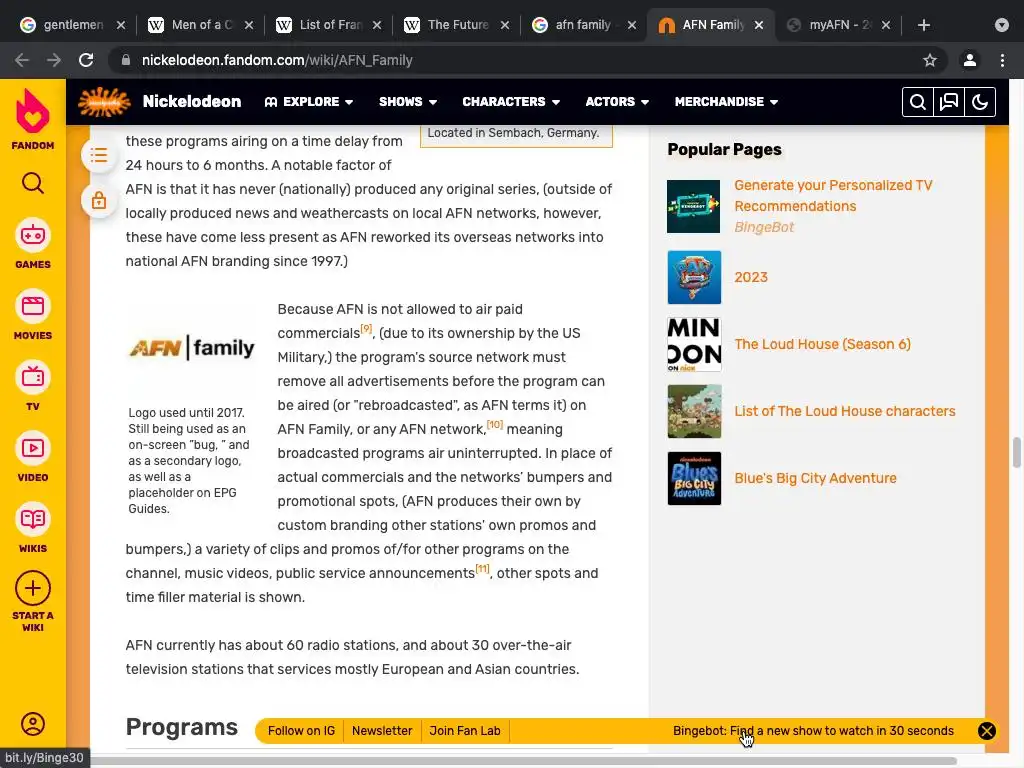Open the 2023 popular page link
The image size is (1024, 768).
click(751, 277)
